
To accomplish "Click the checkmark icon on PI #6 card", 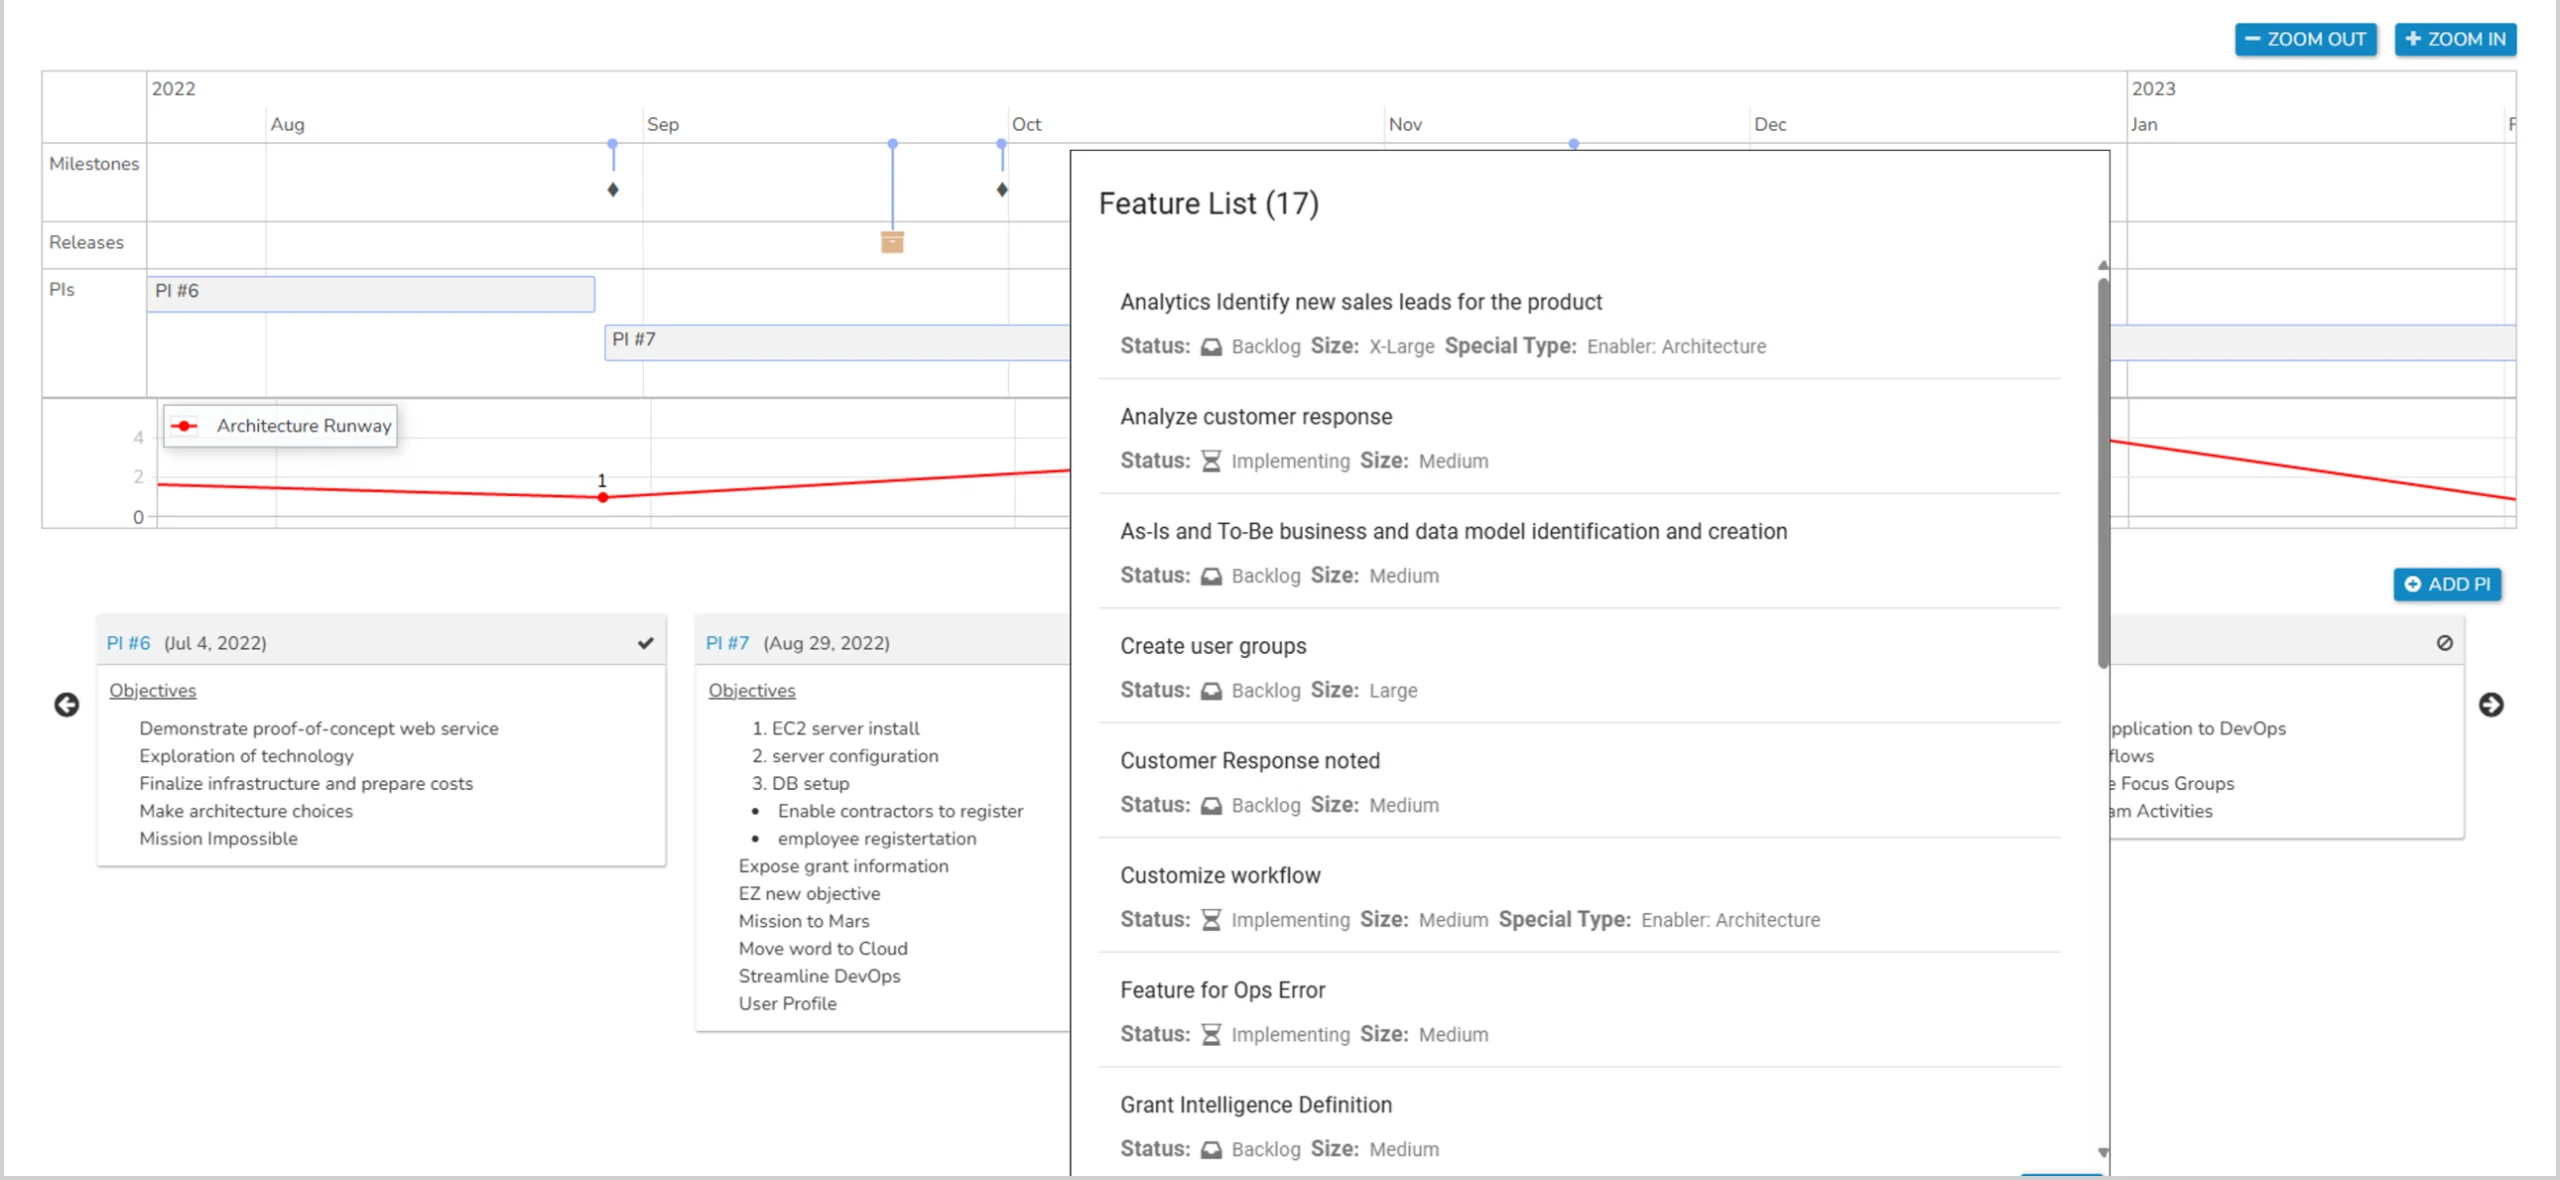I will point(646,643).
